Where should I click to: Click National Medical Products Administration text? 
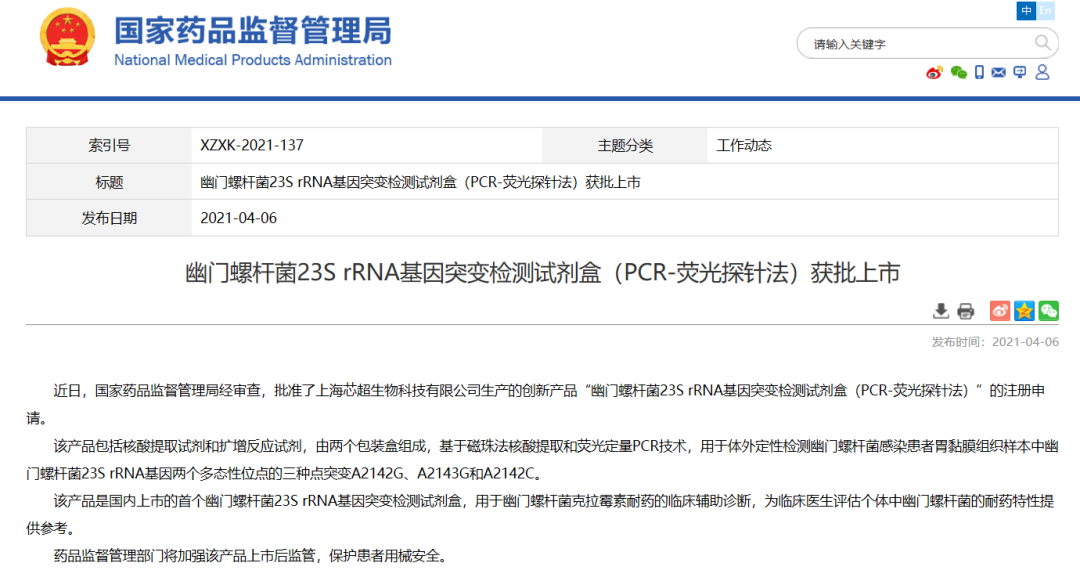tap(253, 61)
